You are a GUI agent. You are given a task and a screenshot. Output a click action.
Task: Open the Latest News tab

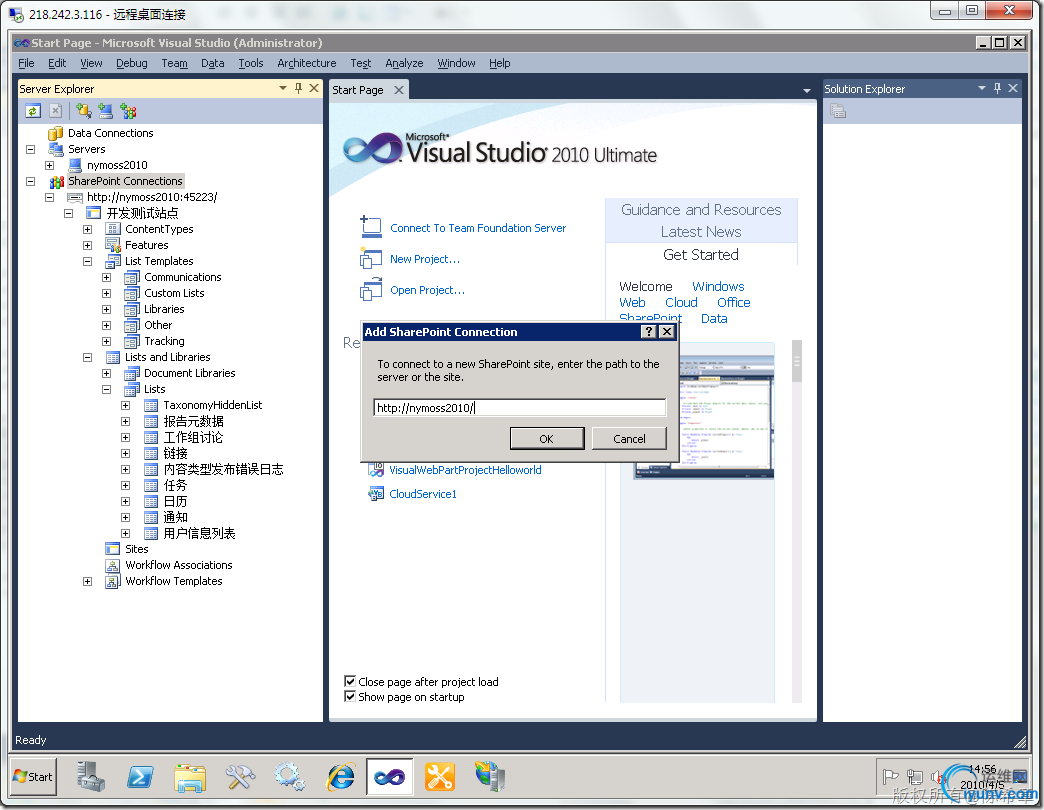click(x=701, y=232)
